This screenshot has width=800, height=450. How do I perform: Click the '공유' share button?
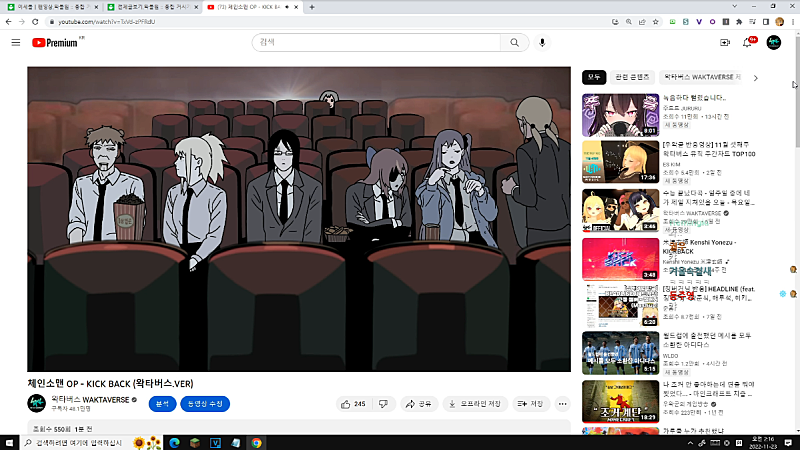419,404
